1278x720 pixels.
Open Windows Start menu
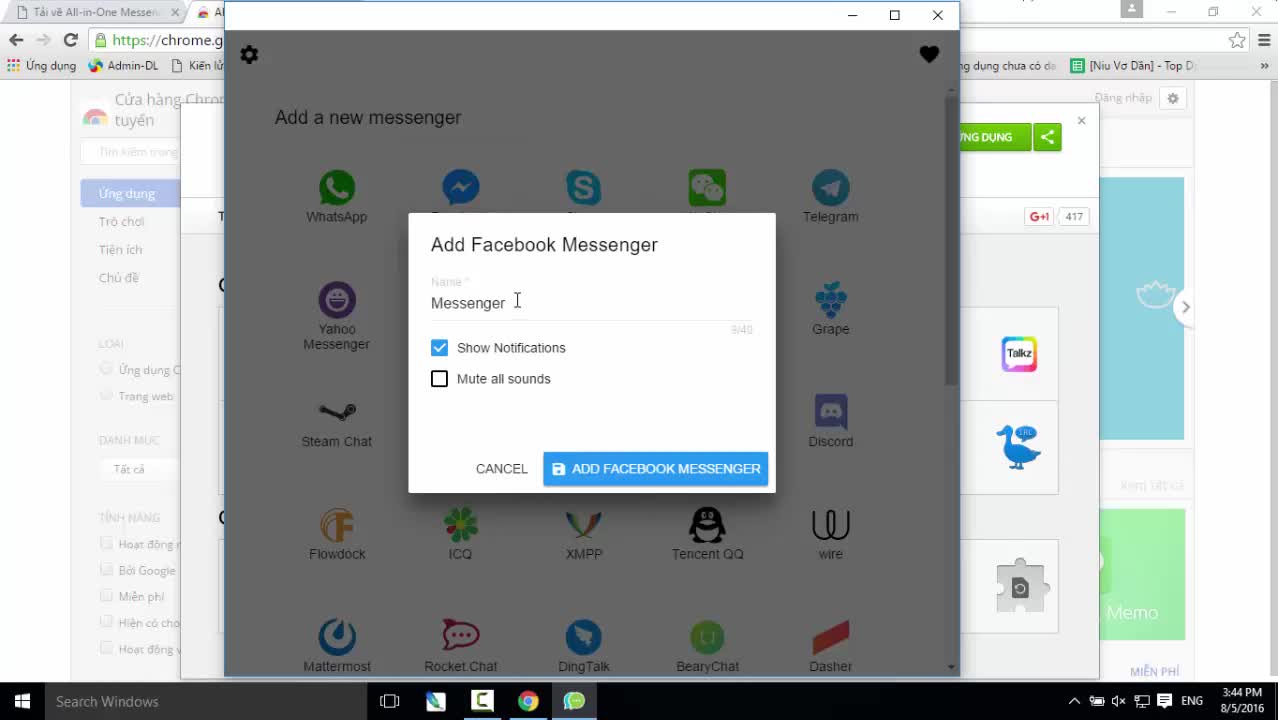[x=22, y=701]
